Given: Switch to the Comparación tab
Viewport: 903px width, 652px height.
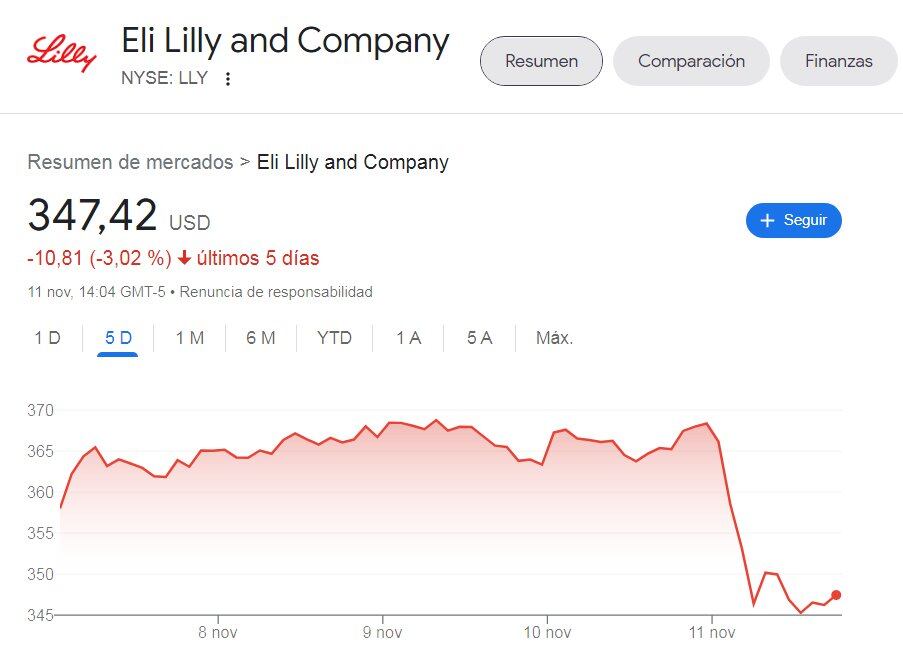Looking at the screenshot, I should point(691,61).
